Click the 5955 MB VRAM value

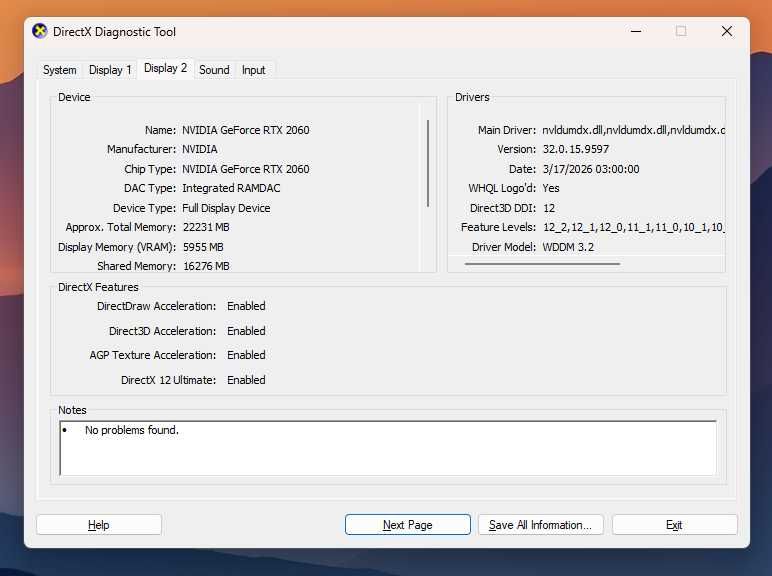click(203, 247)
